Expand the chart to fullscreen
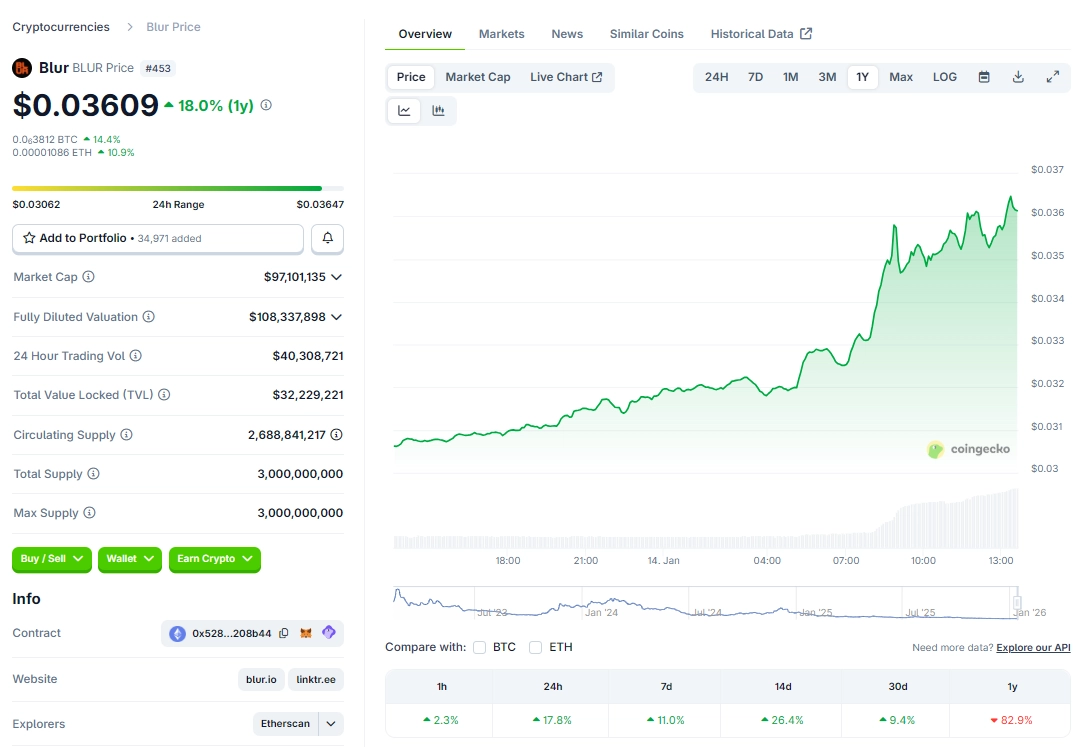 [1052, 76]
